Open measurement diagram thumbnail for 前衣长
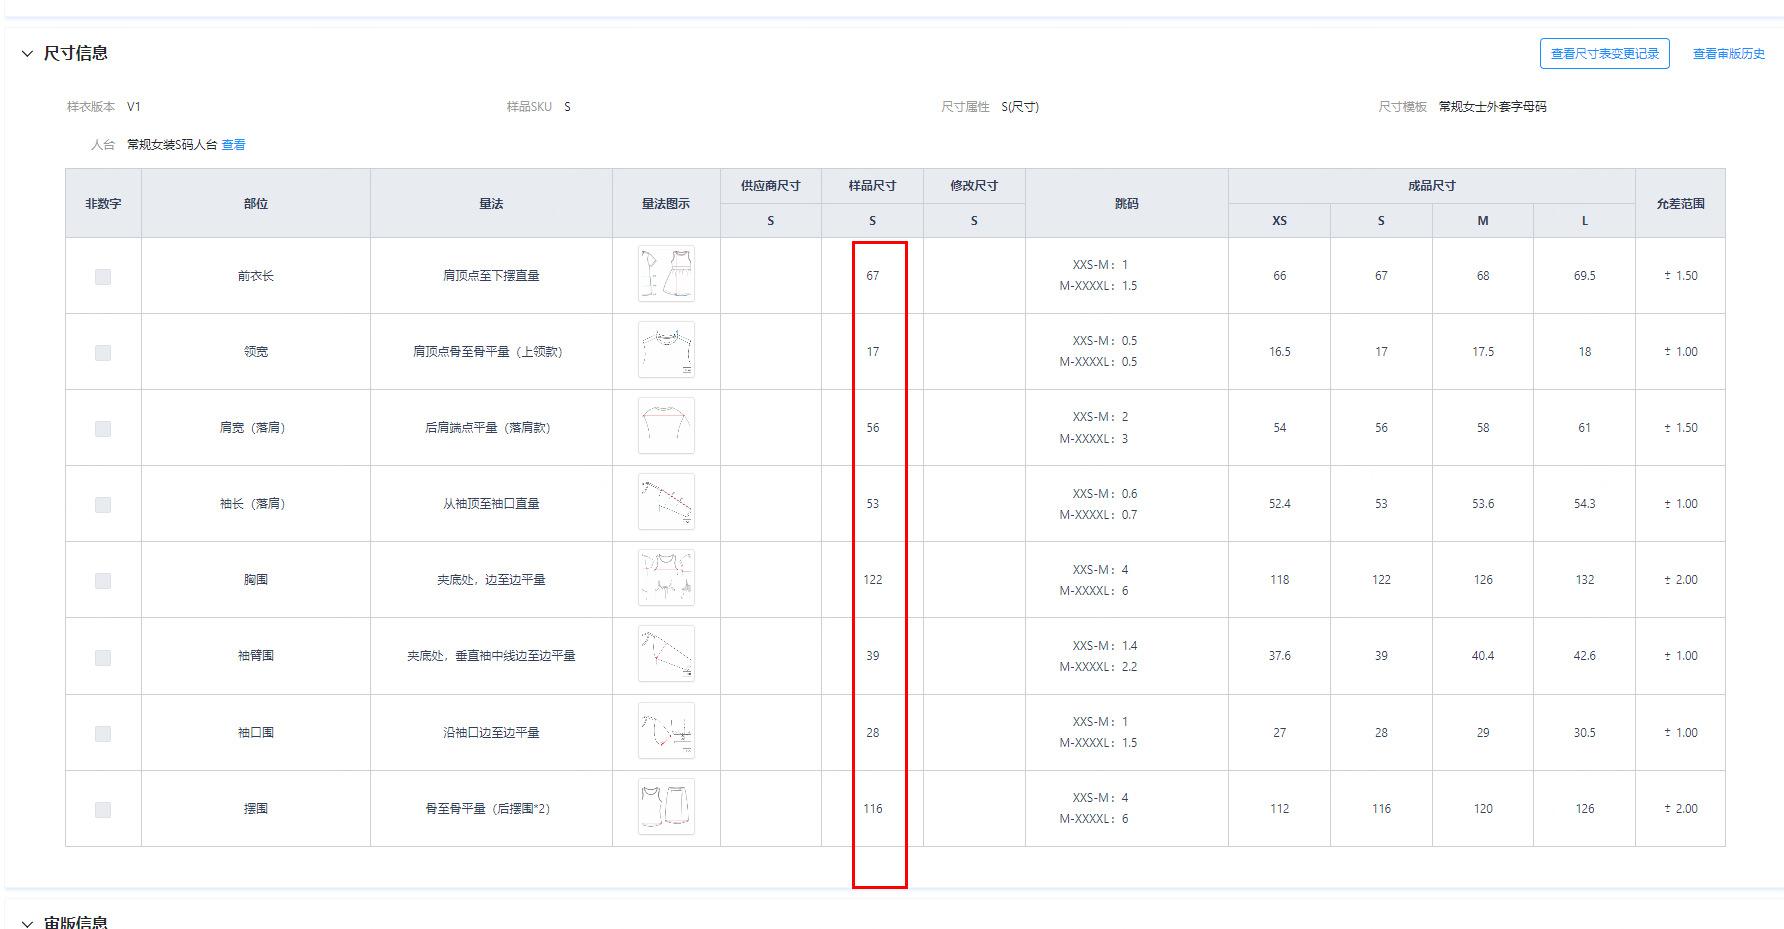 coord(666,274)
